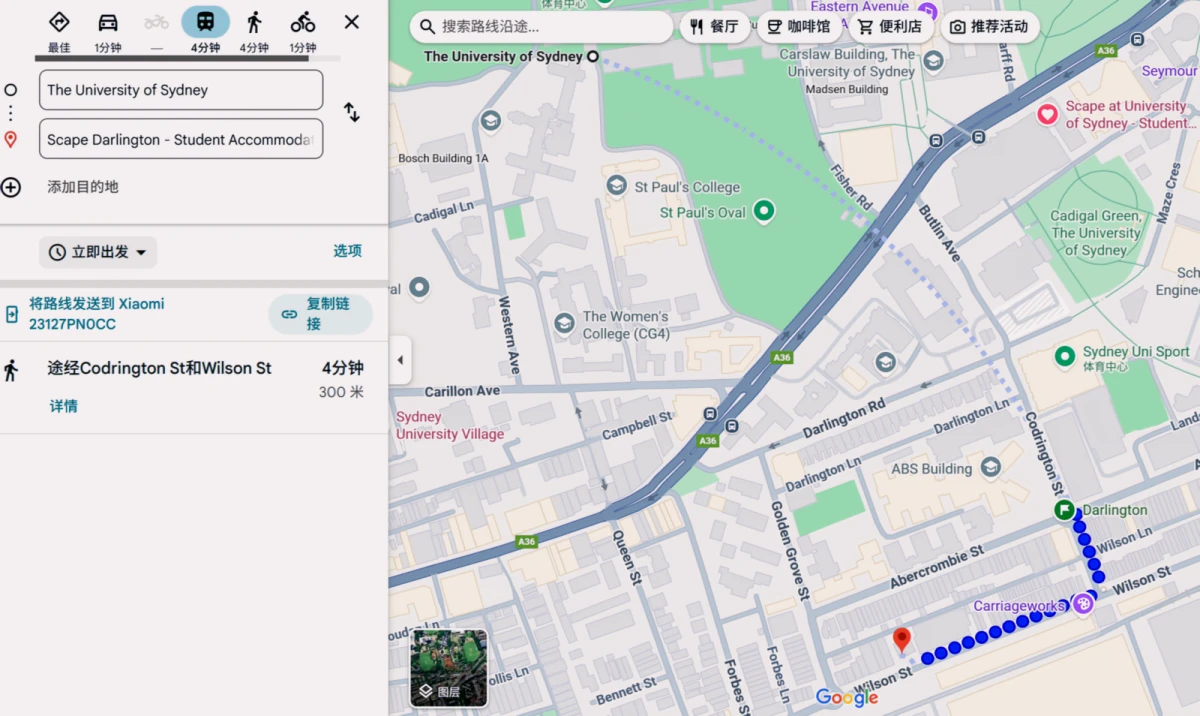This screenshot has width=1200, height=716.
Task: Select the best travel mode icon
Action: [x=59, y=22]
